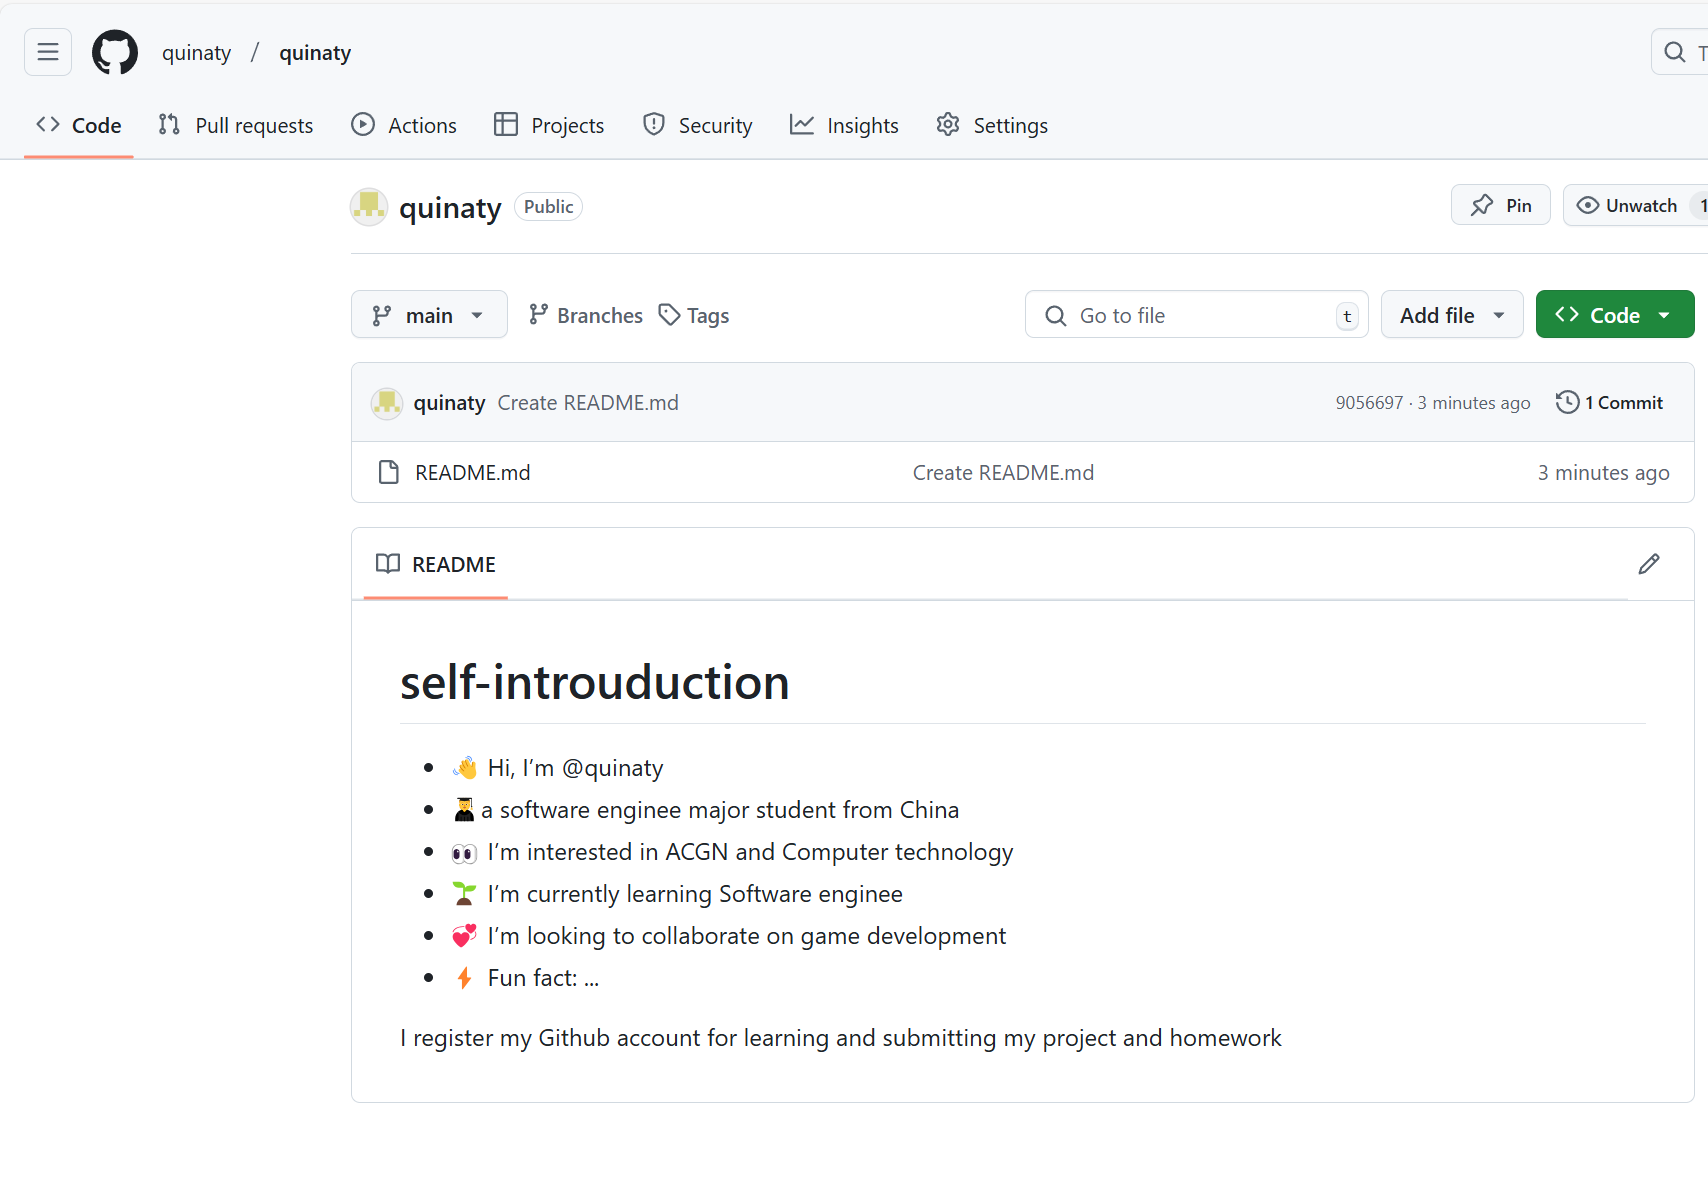Image resolution: width=1708 pixels, height=1194 pixels.
Task: Unwatch the quinaty repository
Action: (1628, 205)
